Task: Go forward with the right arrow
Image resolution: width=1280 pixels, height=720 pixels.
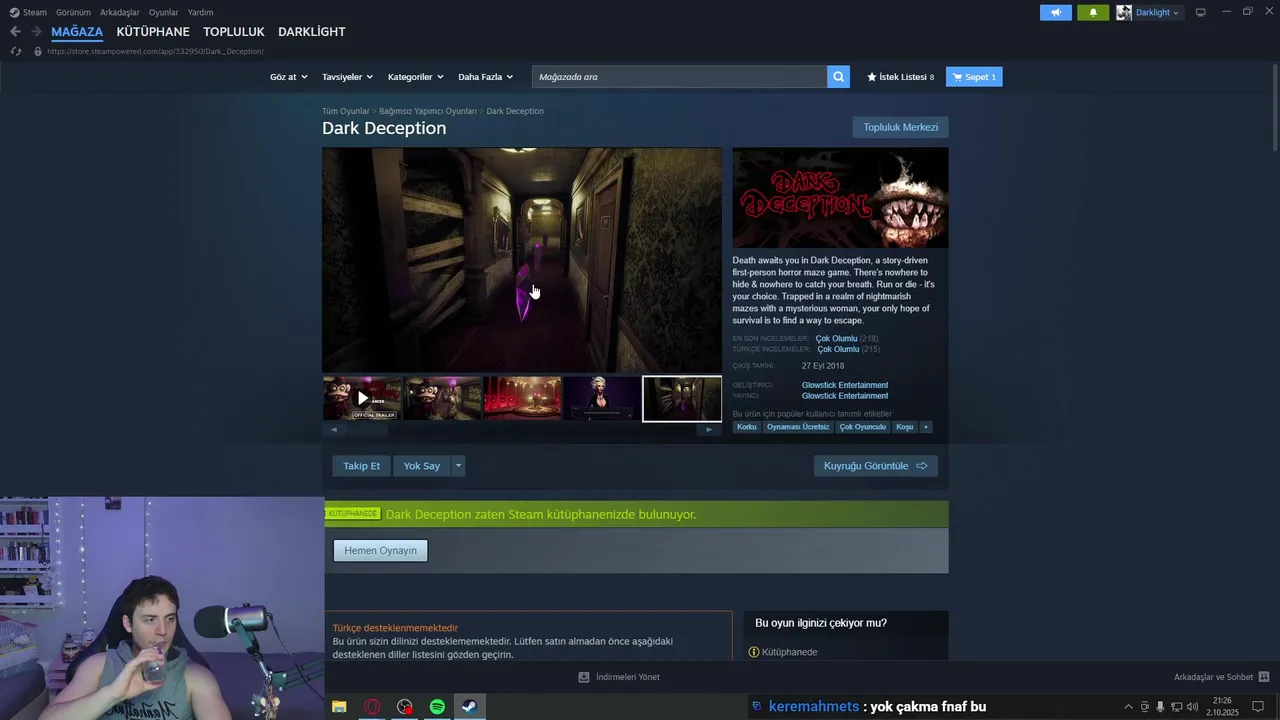Action: (x=36, y=32)
